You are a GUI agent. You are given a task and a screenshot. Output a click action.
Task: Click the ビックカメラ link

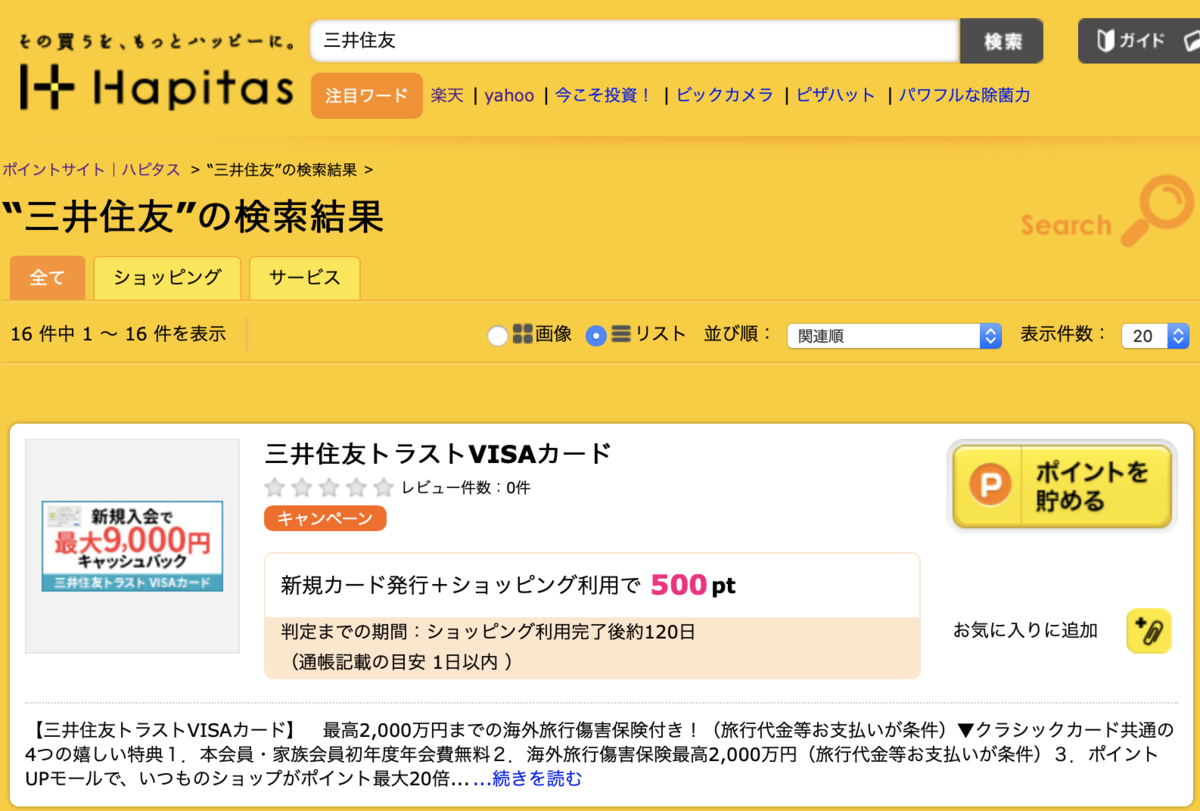click(725, 96)
